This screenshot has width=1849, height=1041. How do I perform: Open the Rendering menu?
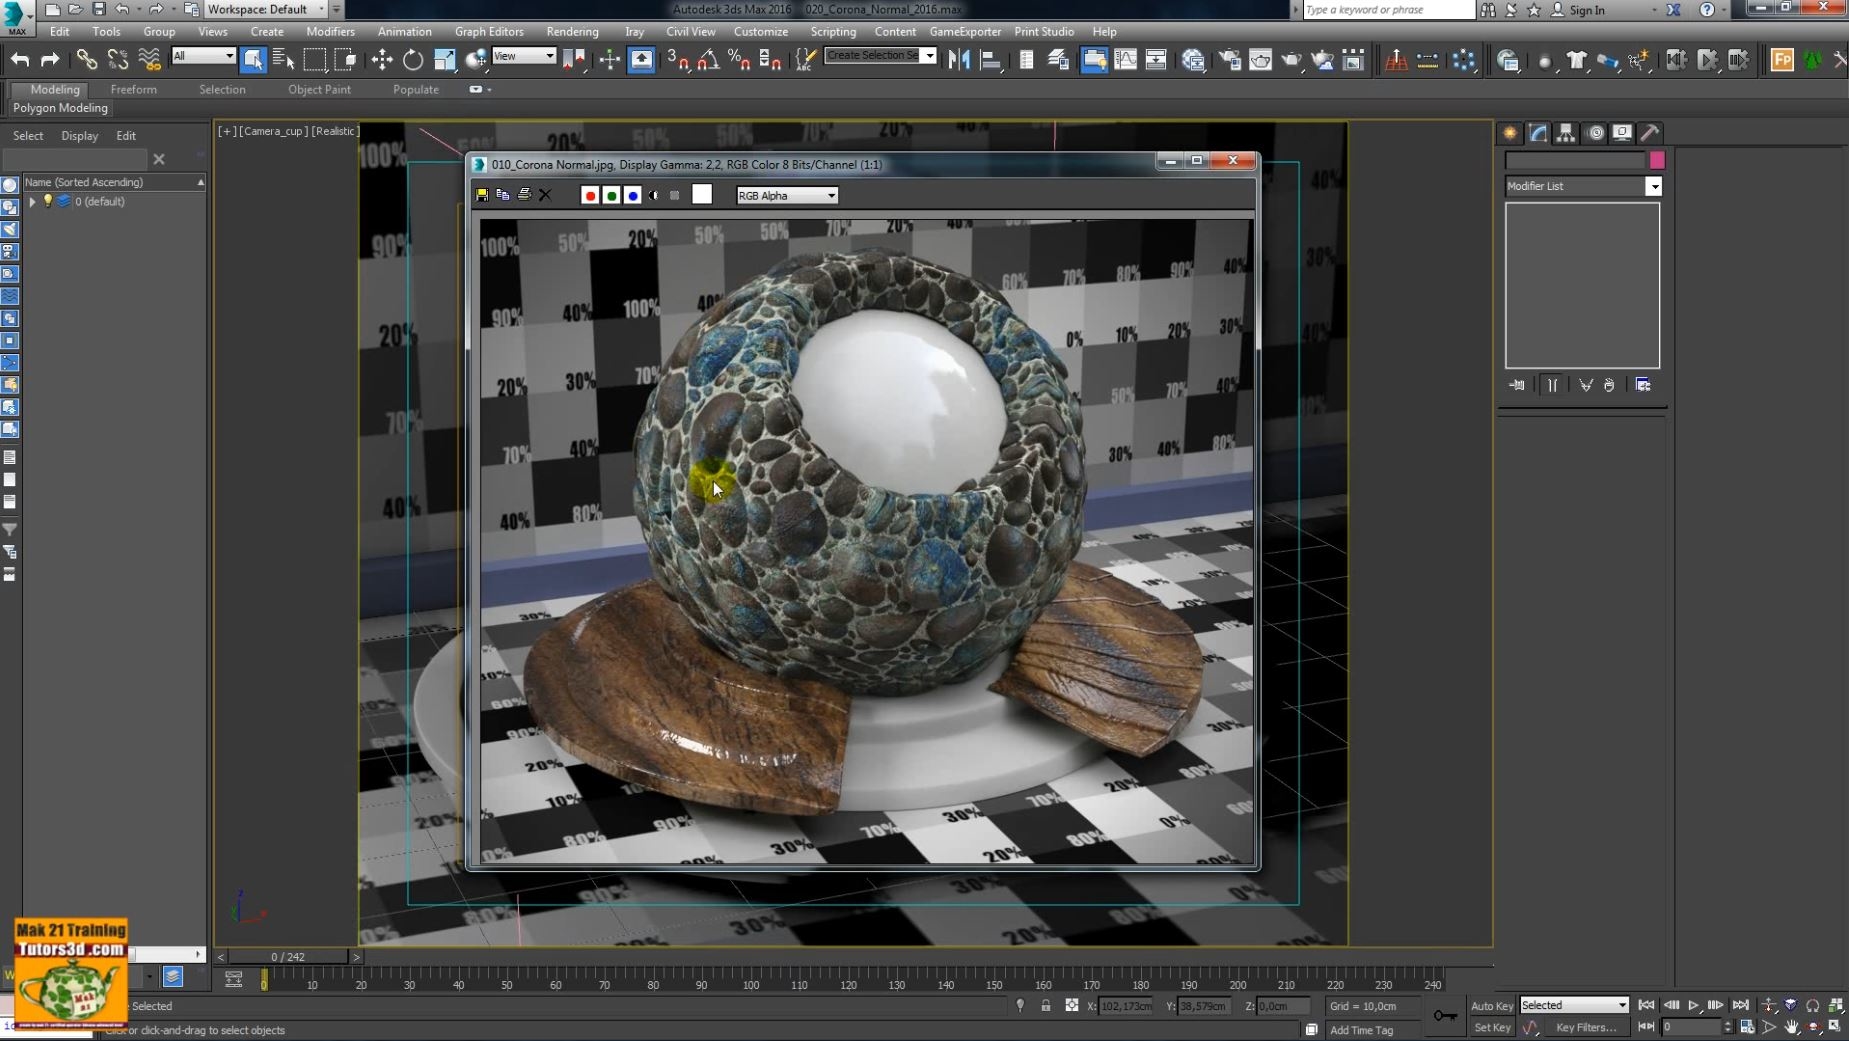[572, 31]
